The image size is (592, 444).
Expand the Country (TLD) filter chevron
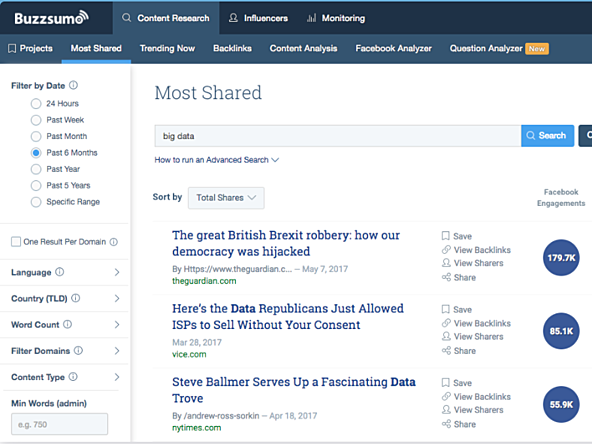click(x=117, y=298)
